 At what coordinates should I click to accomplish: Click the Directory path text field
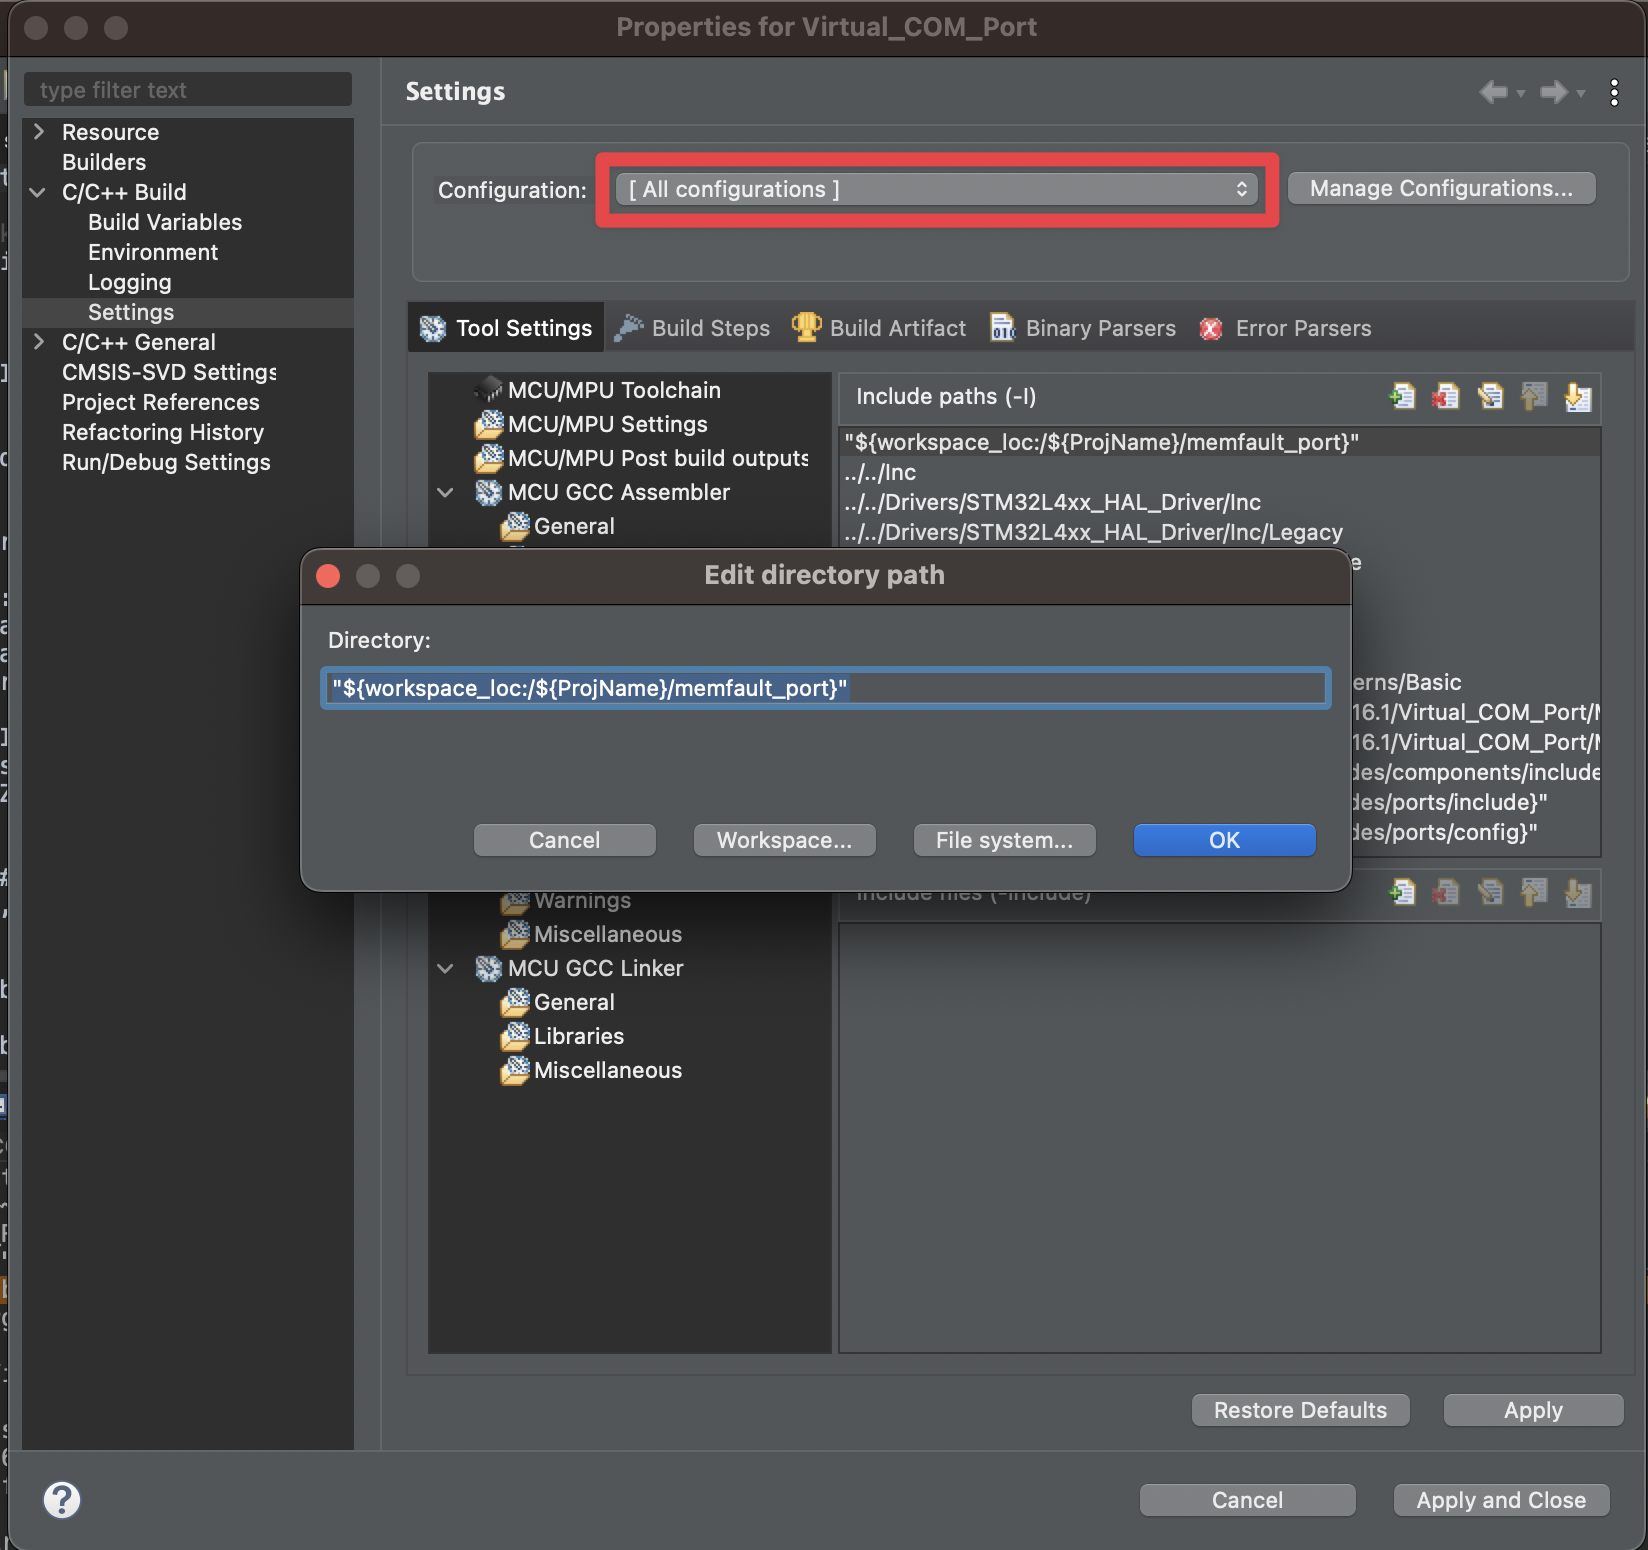click(x=825, y=688)
